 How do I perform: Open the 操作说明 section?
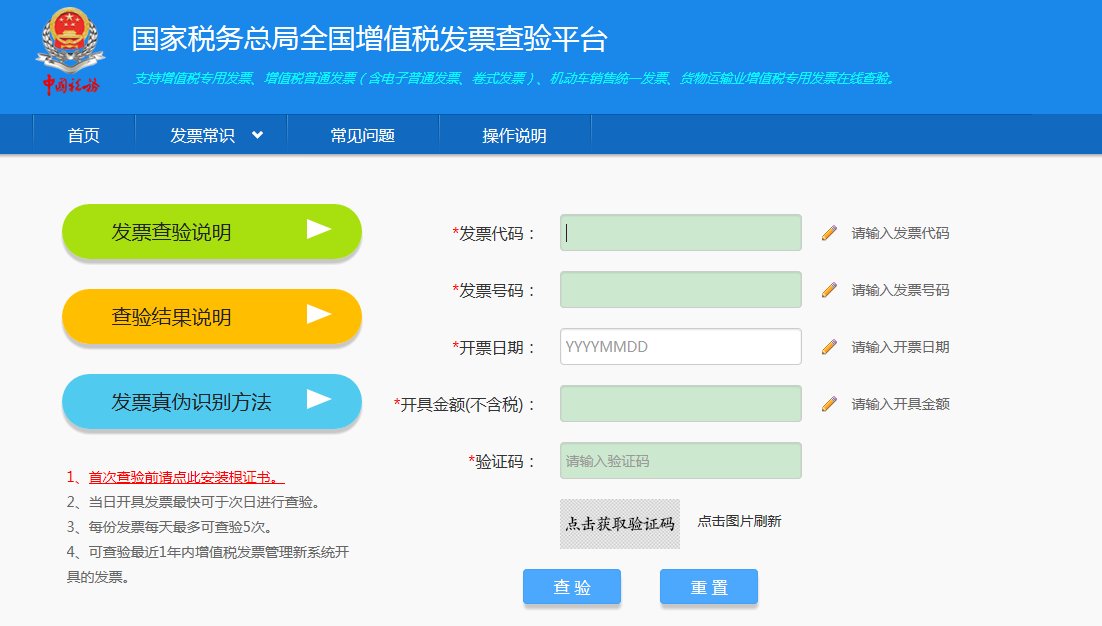pos(514,134)
